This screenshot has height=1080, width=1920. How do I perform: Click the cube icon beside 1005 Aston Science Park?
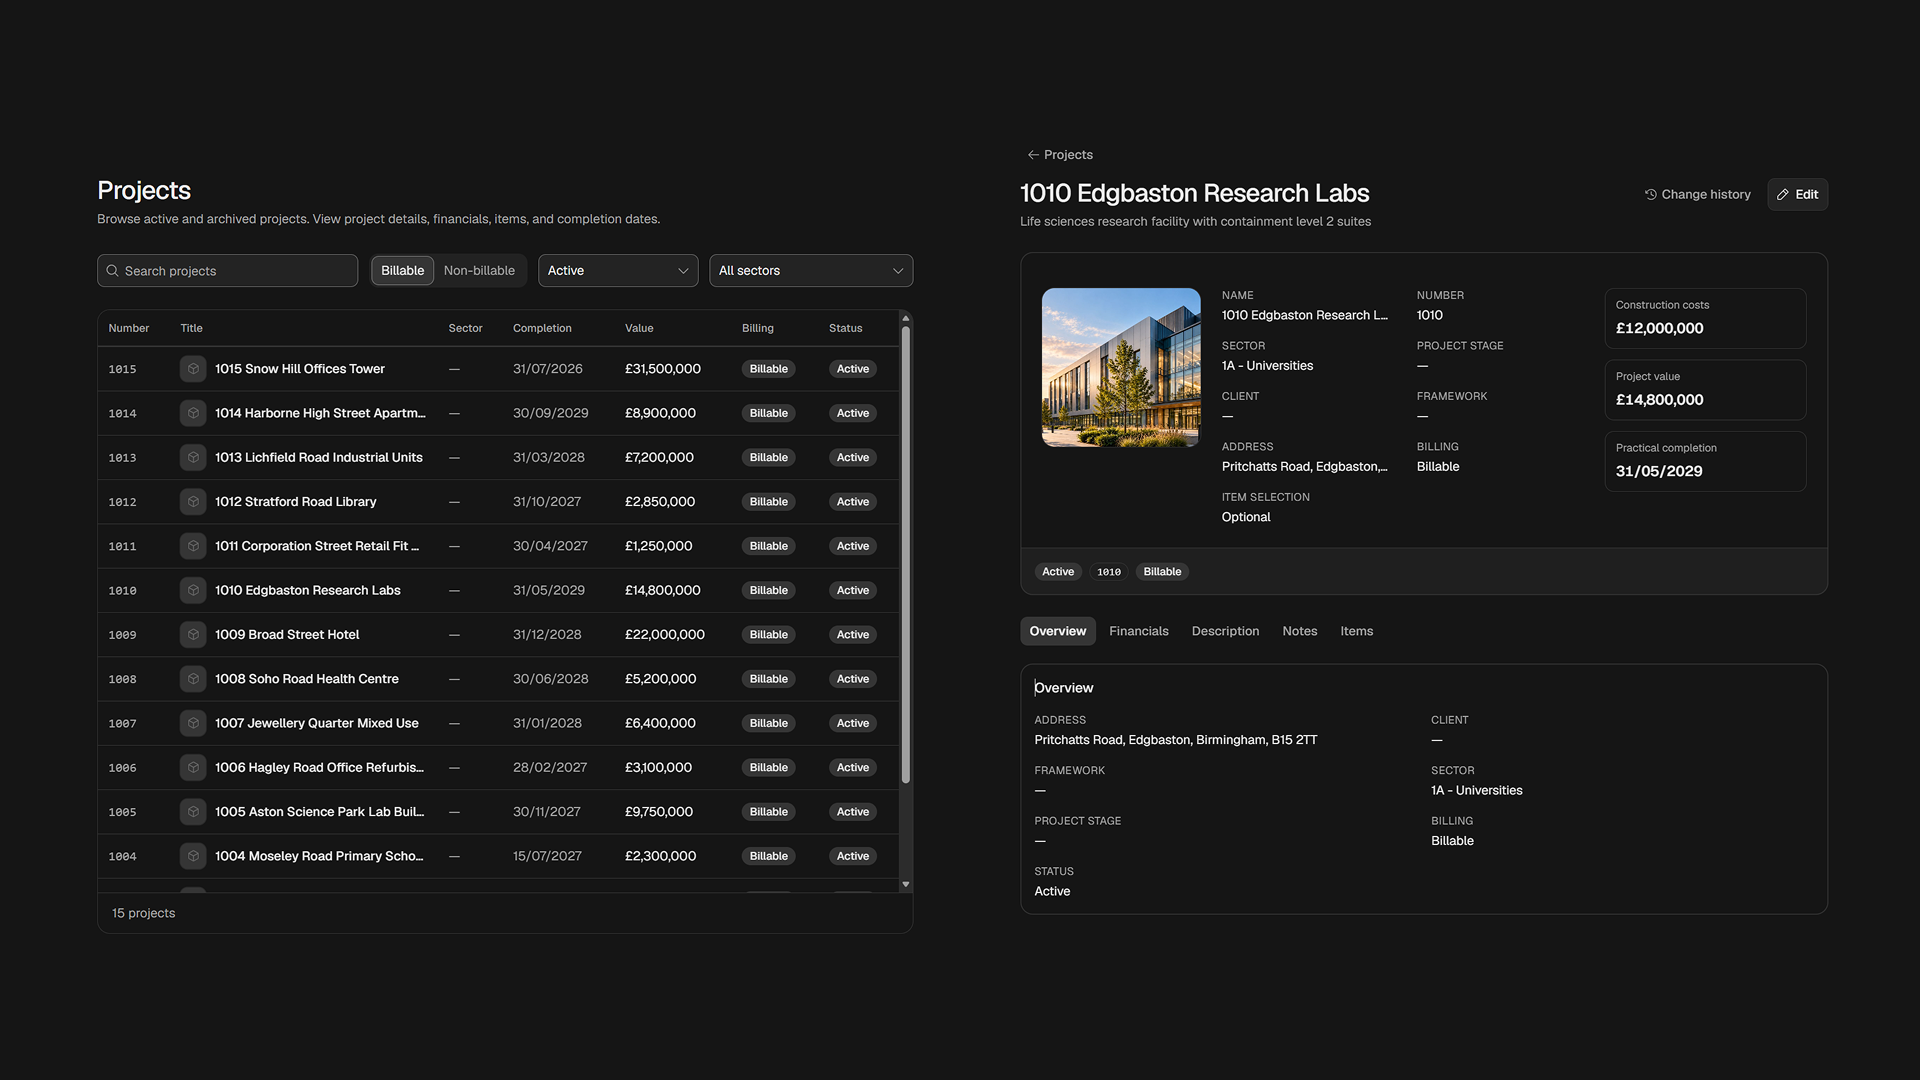(193, 812)
